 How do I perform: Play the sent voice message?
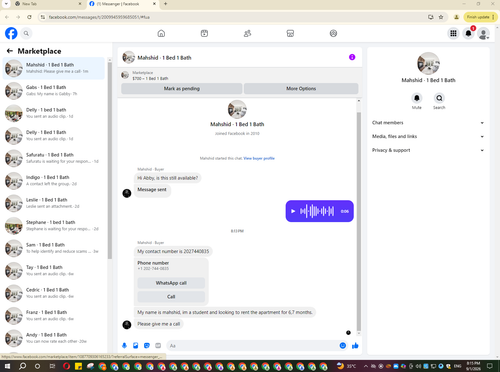tap(293, 211)
